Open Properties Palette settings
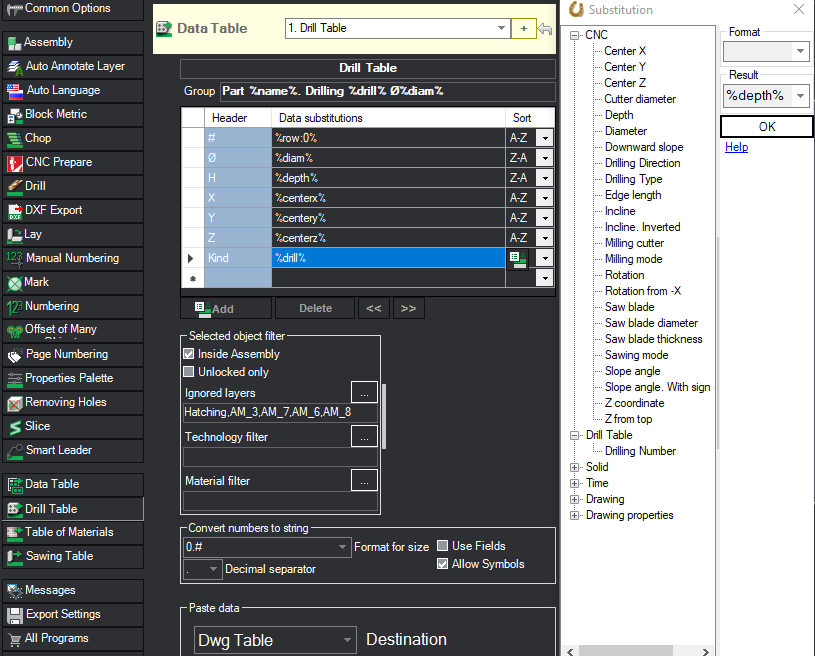This screenshot has height=656, width=815. pyautogui.click(x=73, y=378)
